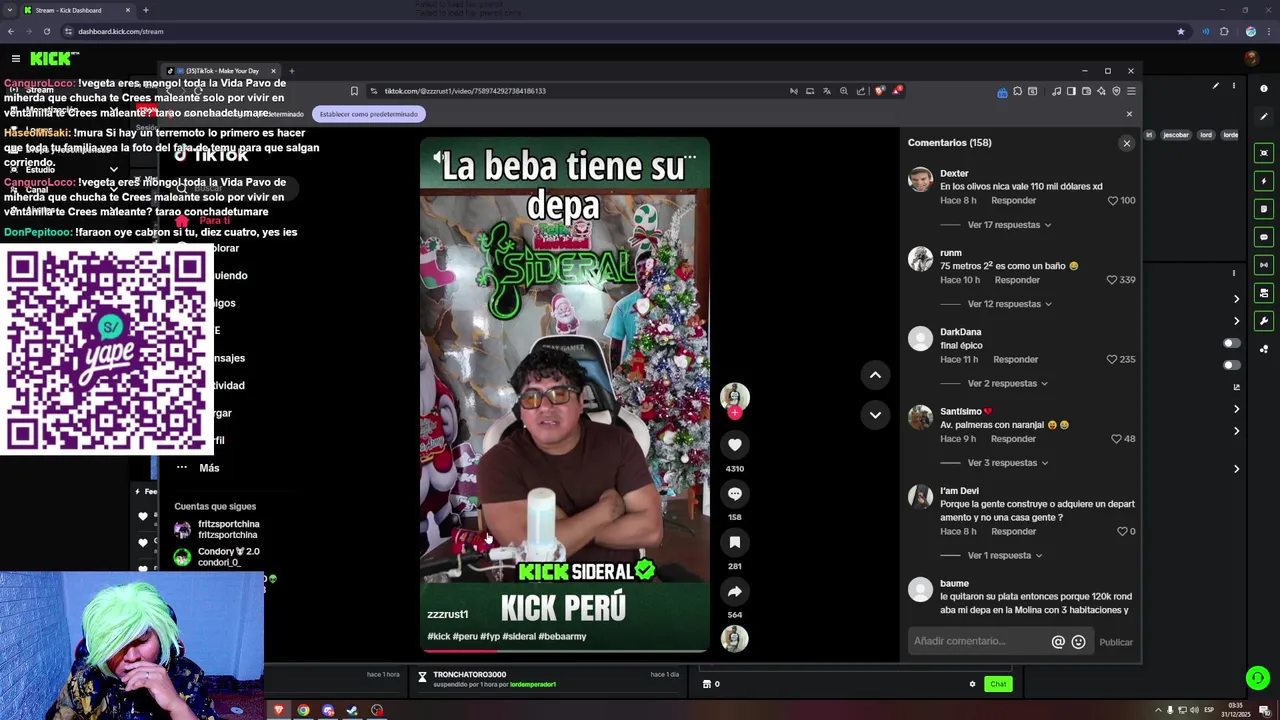Like Dexter's comment
Image resolution: width=1280 pixels, height=720 pixels.
pyautogui.click(x=1112, y=201)
